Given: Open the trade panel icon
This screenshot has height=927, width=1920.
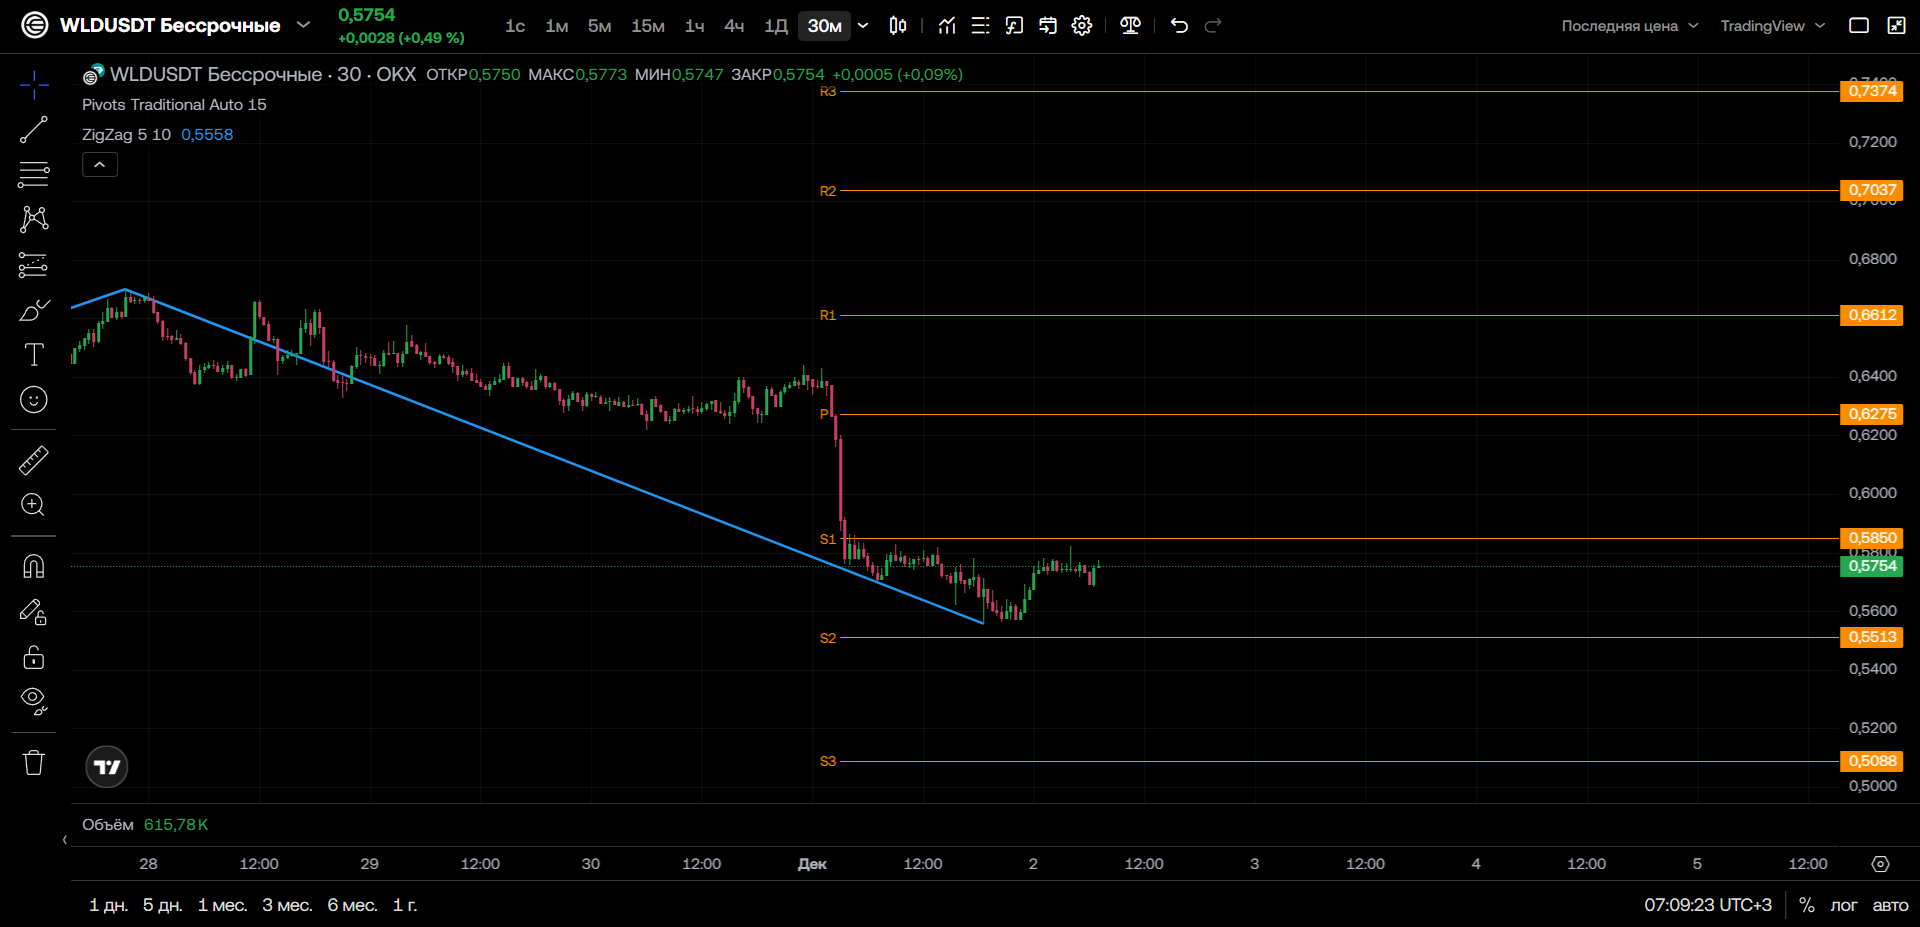Looking at the screenshot, I should pyautogui.click(x=1048, y=25).
